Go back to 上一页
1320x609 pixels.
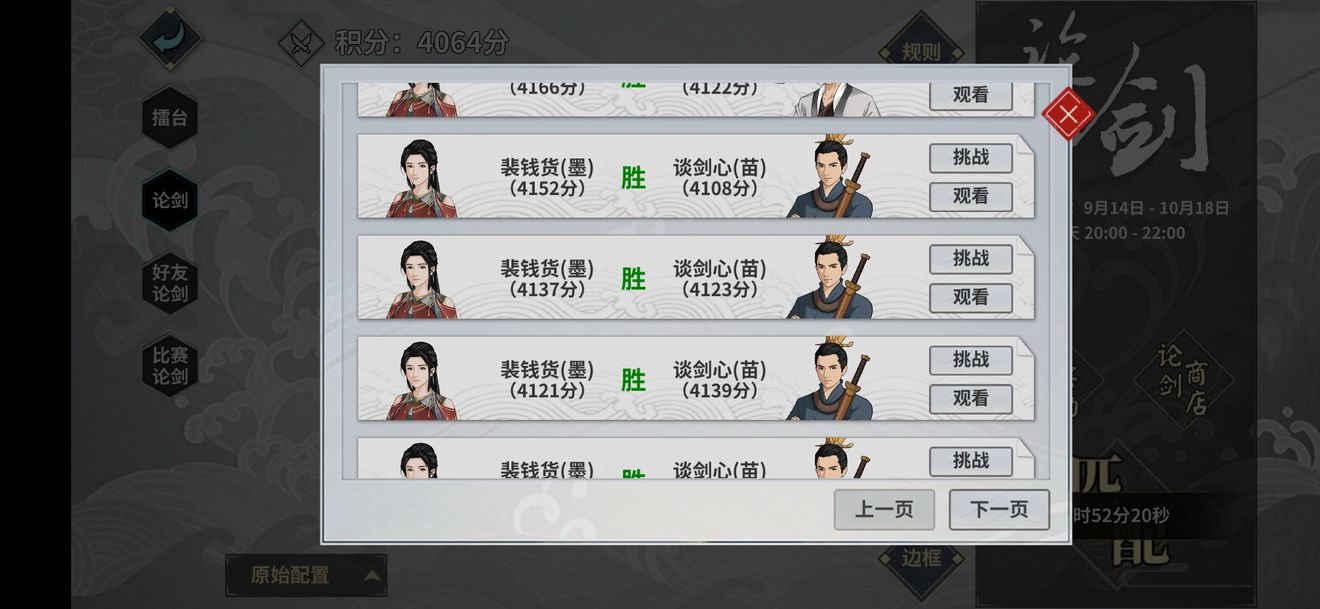pyautogui.click(x=884, y=509)
